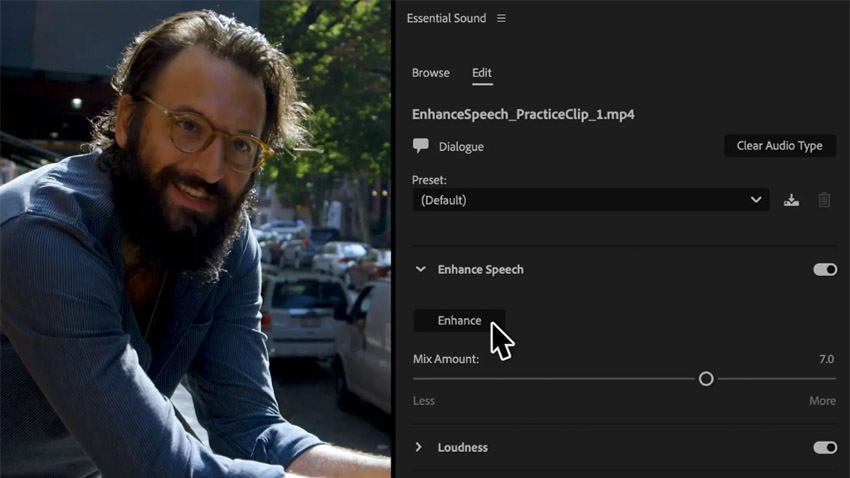Expand the Loudness section chevron

click(418, 447)
